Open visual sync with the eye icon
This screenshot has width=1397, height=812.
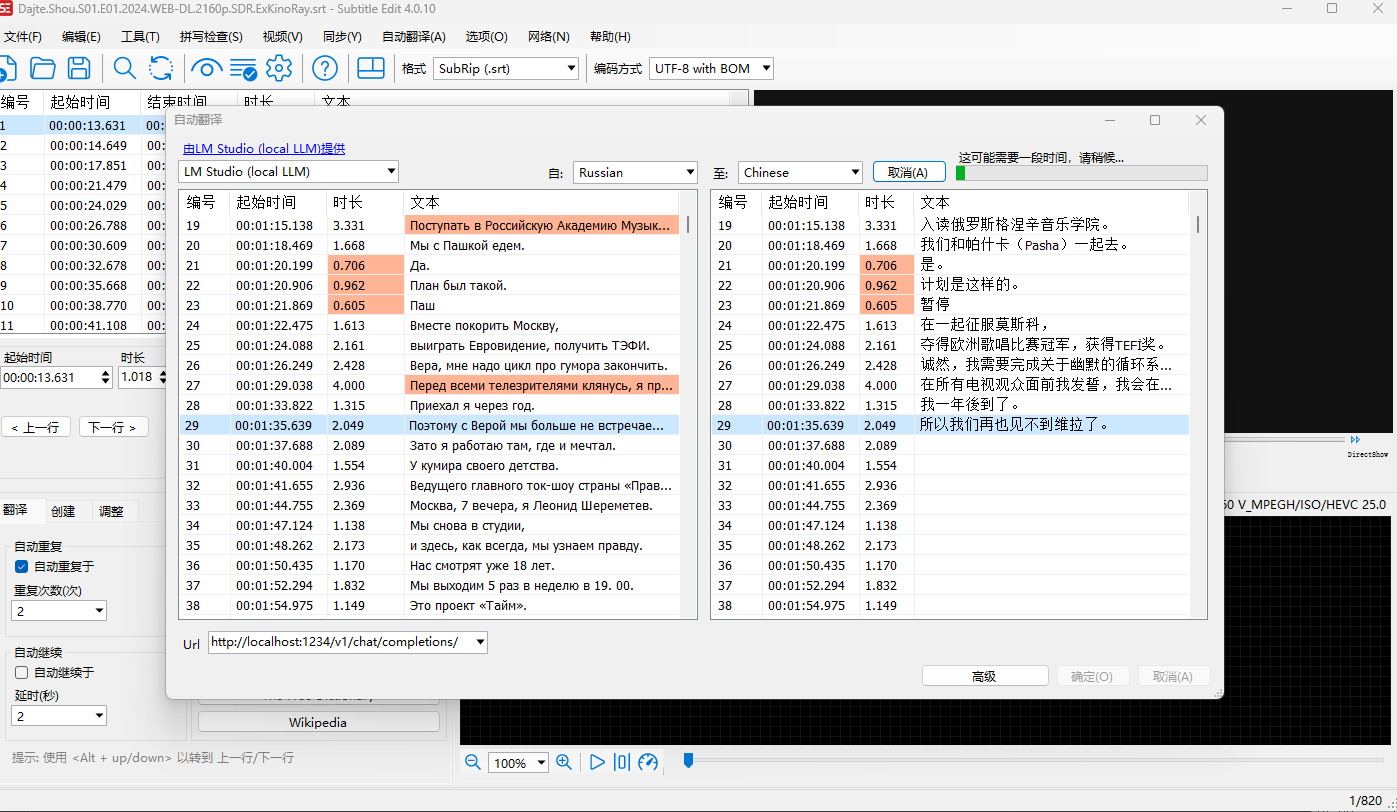tap(206, 68)
